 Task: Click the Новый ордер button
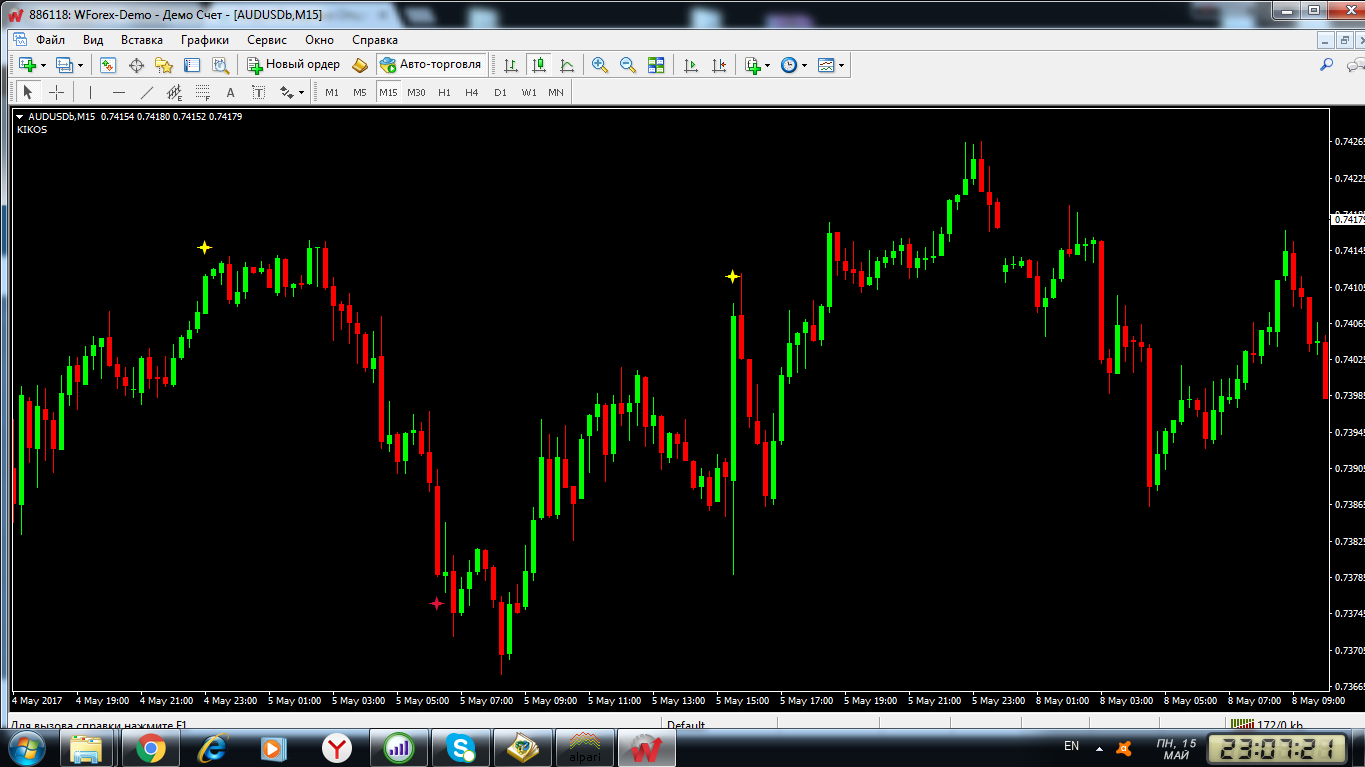(294, 65)
